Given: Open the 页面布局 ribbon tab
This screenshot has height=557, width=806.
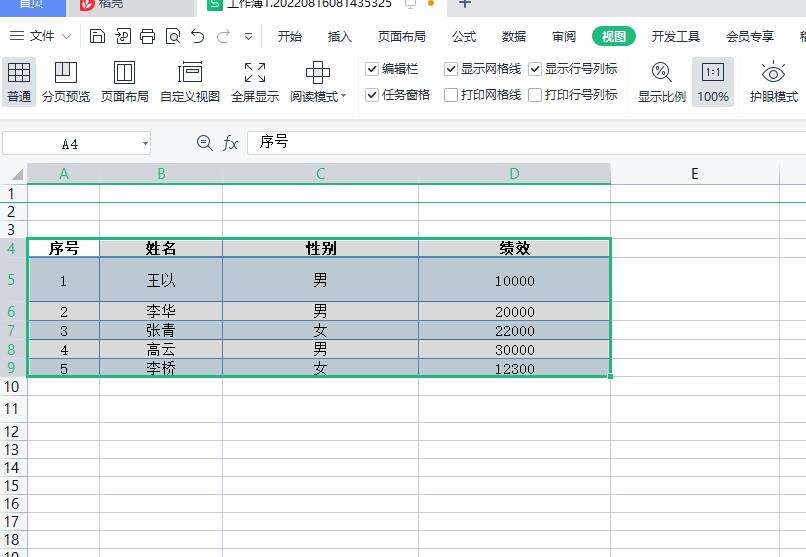Looking at the screenshot, I should point(402,36).
